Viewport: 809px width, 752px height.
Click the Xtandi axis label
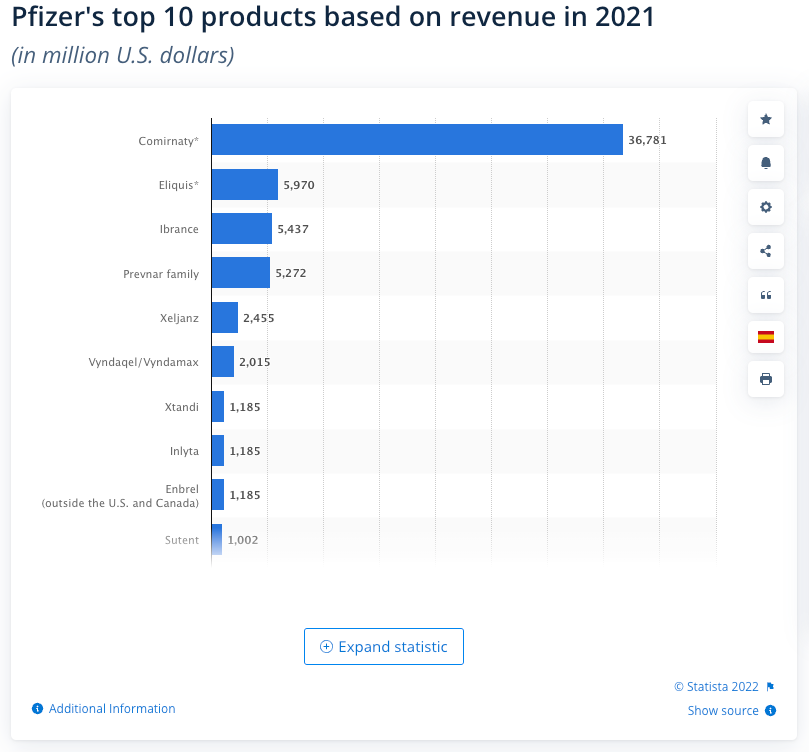coord(182,407)
